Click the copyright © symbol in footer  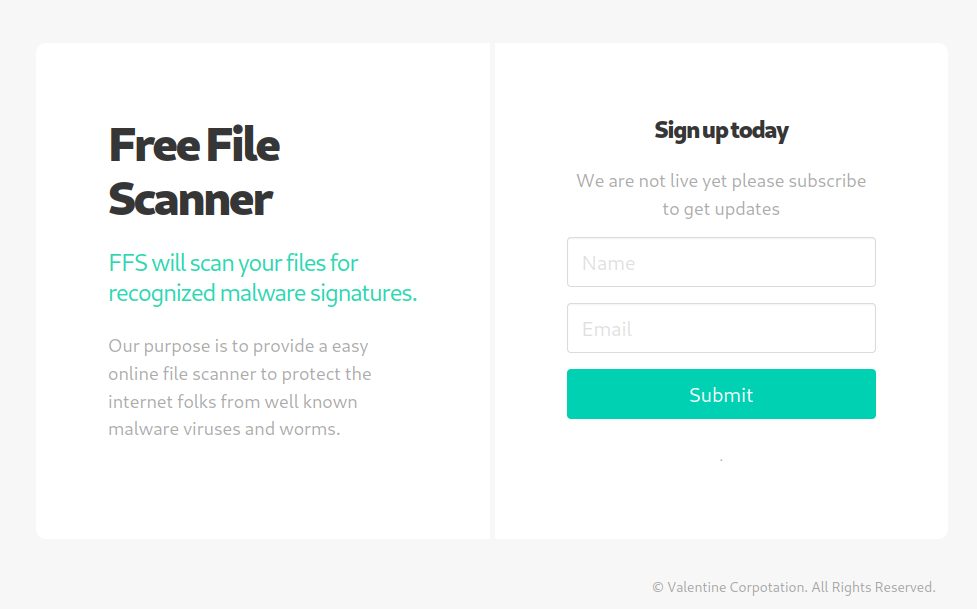(657, 588)
